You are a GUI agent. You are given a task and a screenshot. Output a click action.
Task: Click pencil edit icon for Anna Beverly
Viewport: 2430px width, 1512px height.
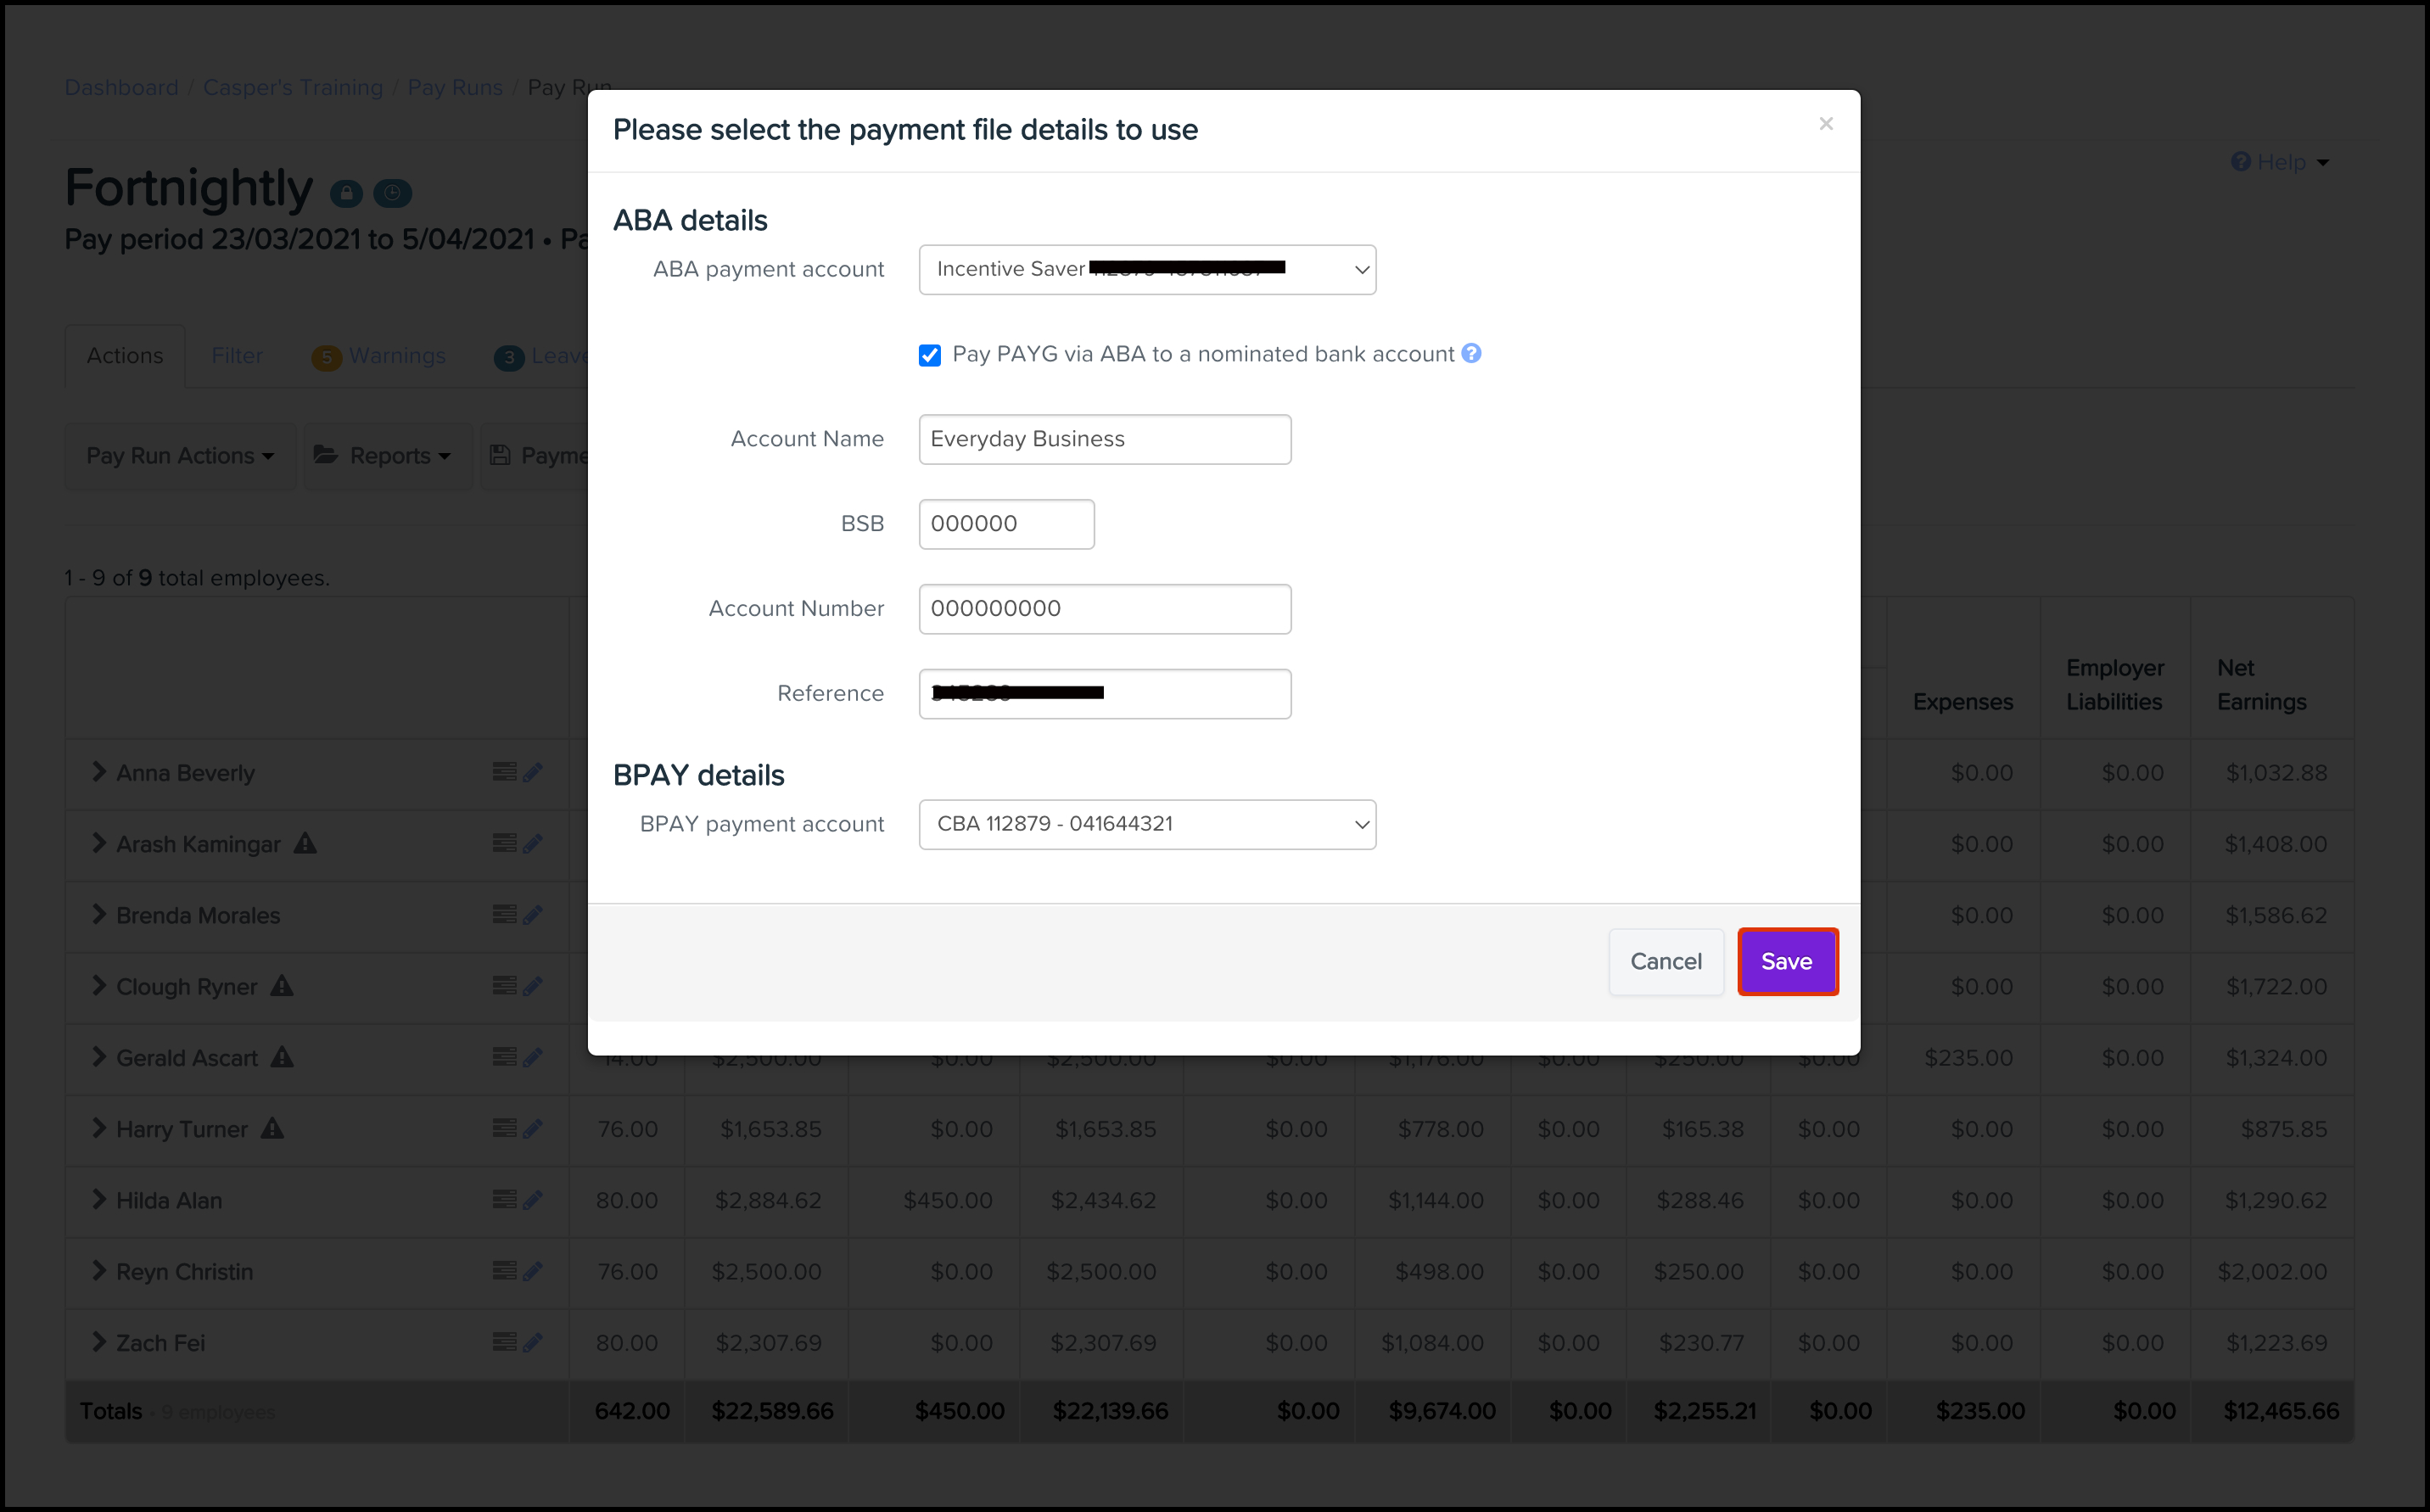pyautogui.click(x=533, y=772)
